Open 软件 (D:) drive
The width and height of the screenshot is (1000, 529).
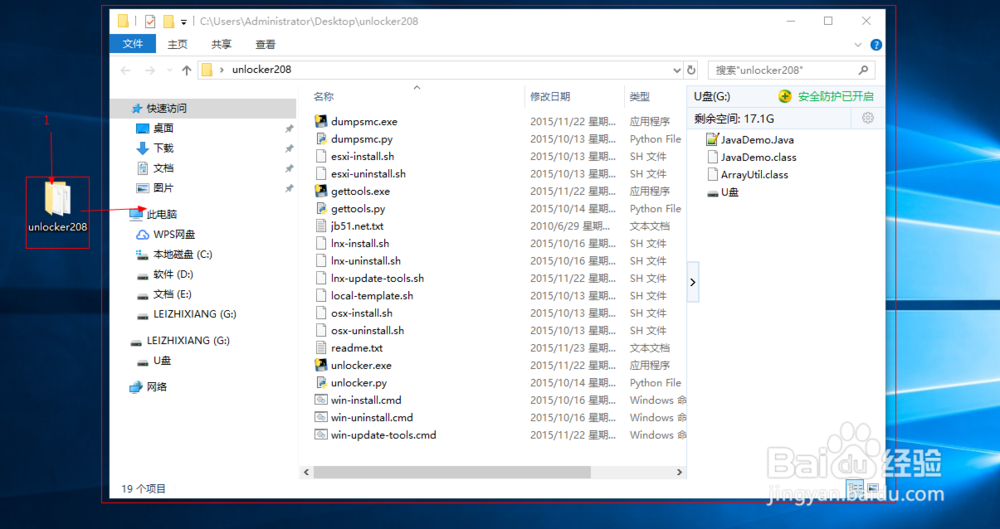click(x=165, y=274)
